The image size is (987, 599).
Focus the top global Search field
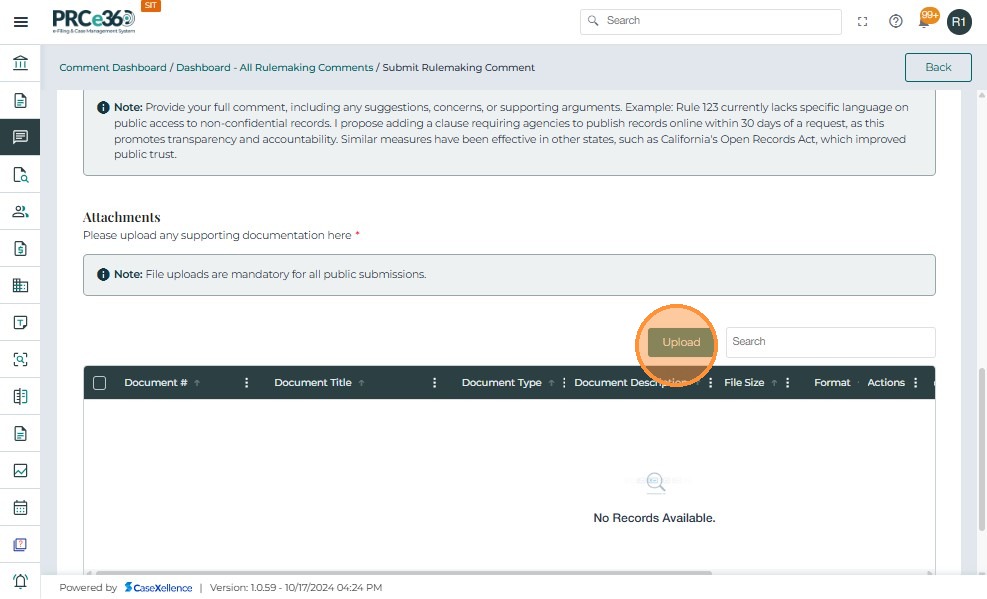click(x=711, y=21)
